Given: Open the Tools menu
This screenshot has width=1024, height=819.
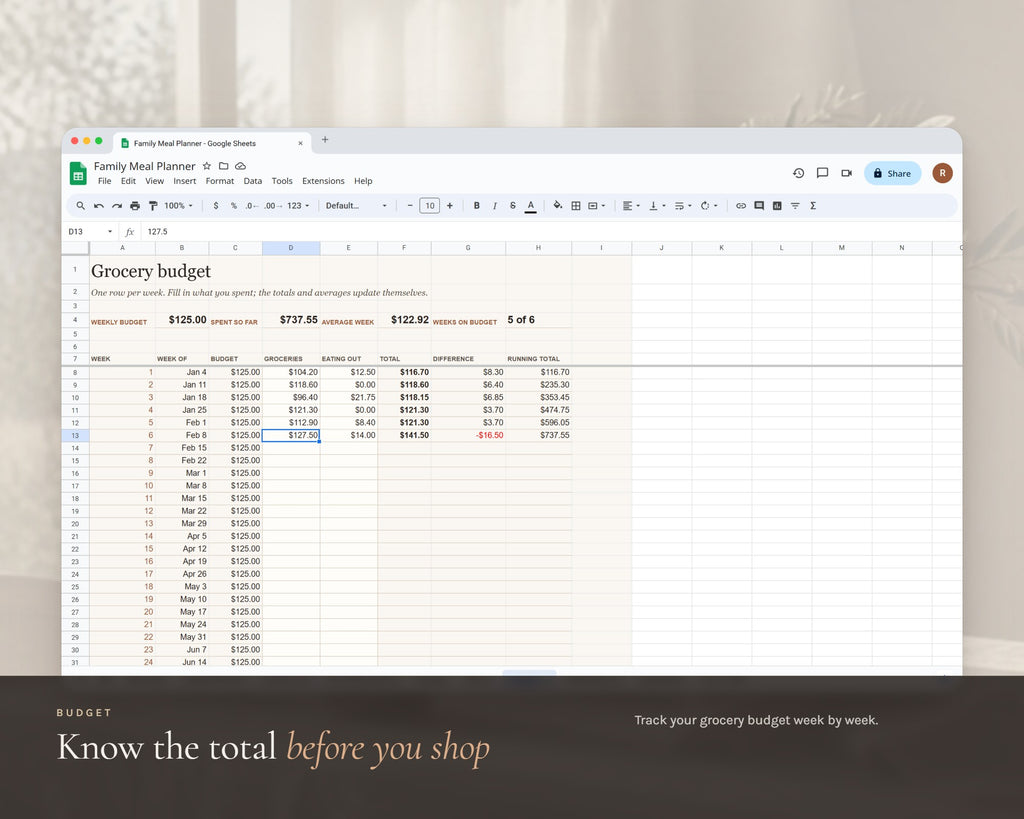Looking at the screenshot, I should pos(282,181).
